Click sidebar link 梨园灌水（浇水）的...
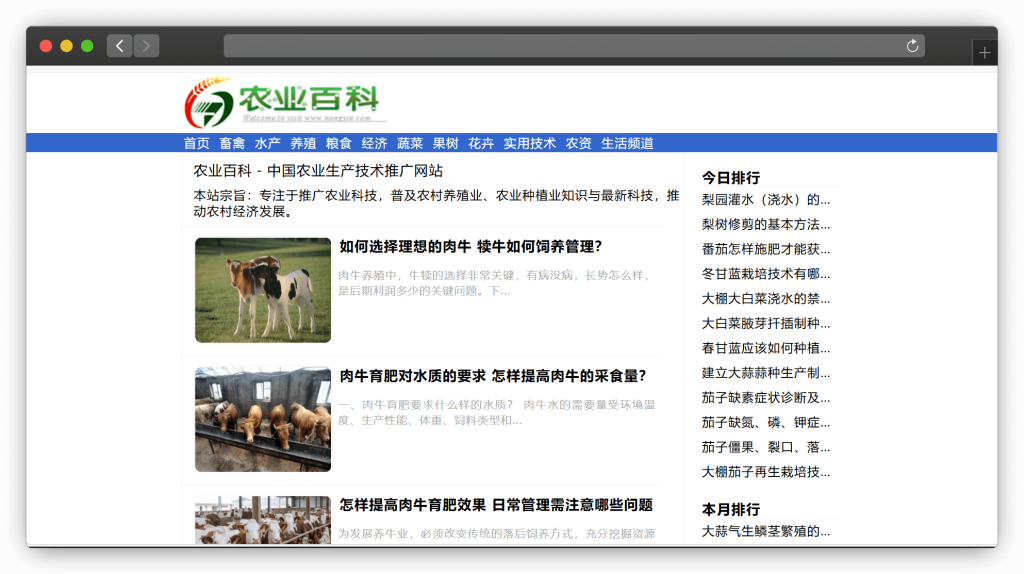This screenshot has height=574, width=1024. tap(766, 199)
